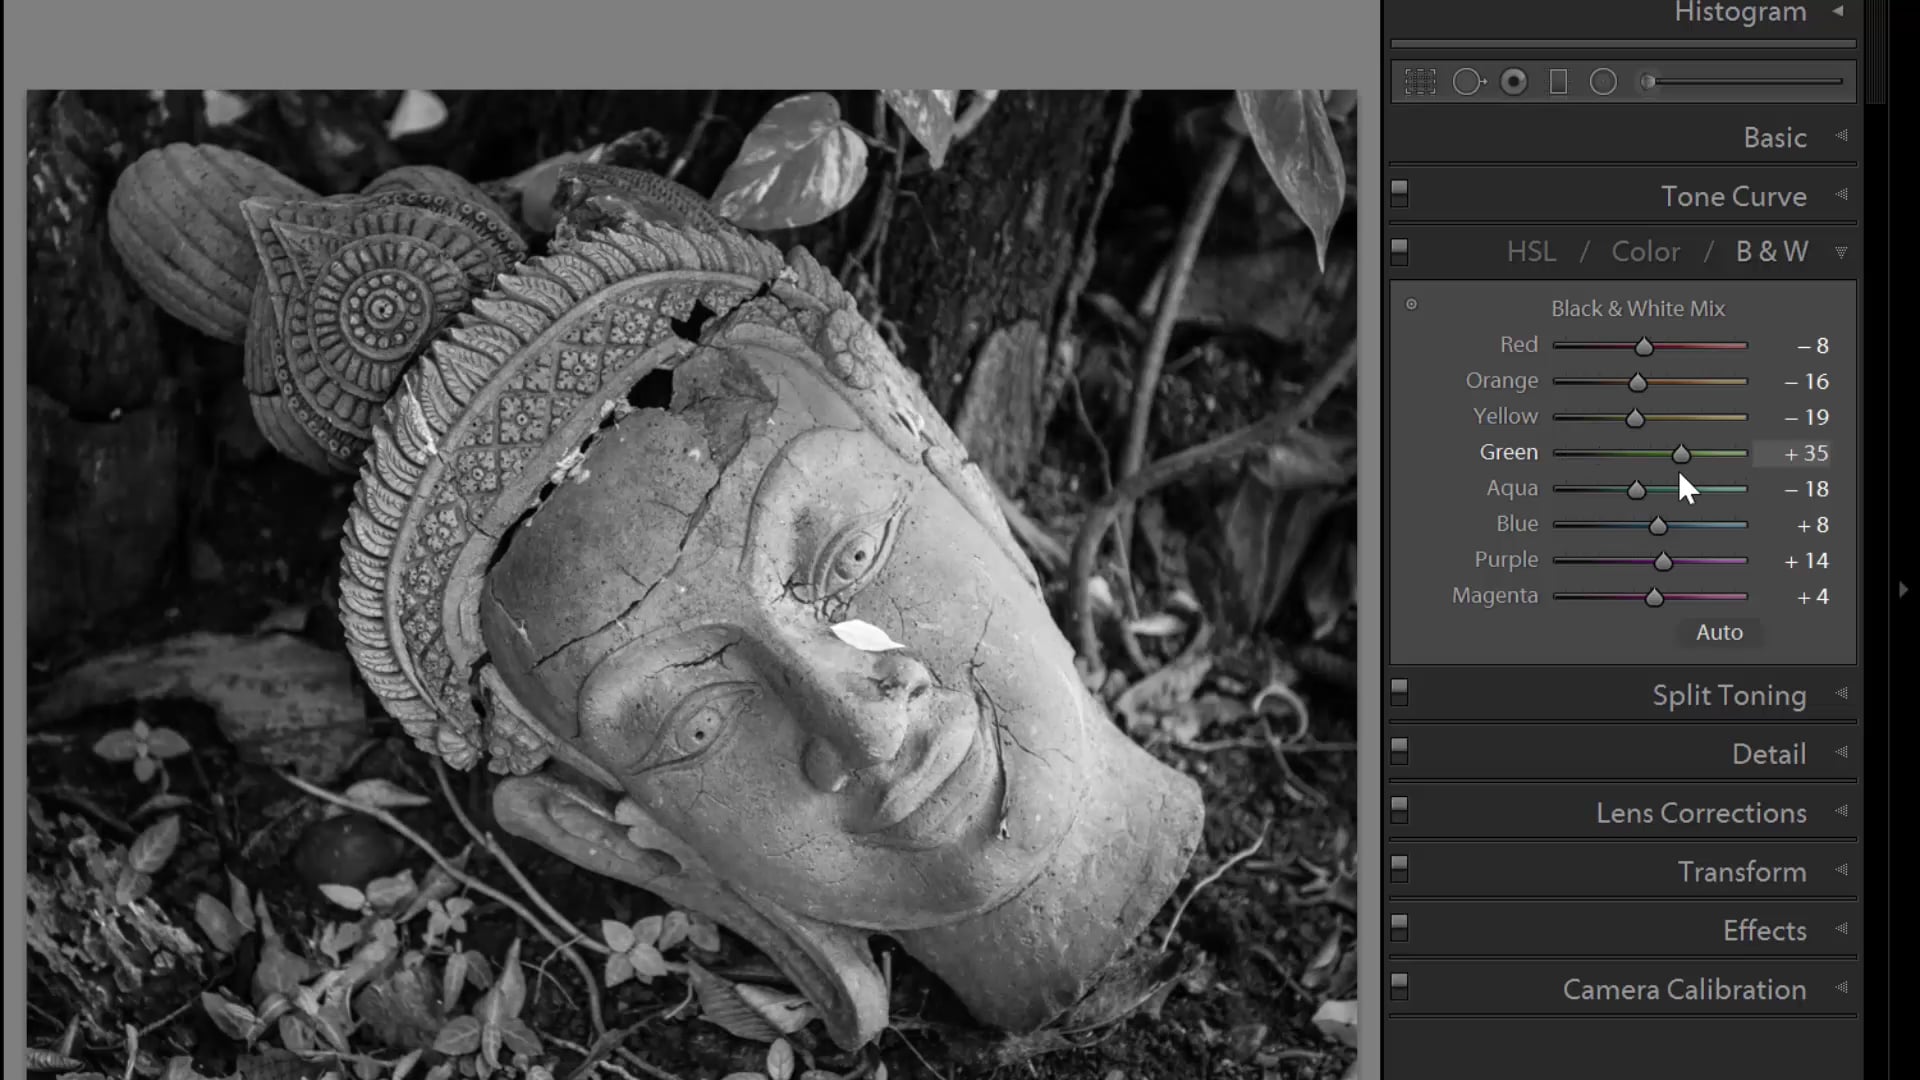Image resolution: width=1920 pixels, height=1080 pixels.
Task: Activate the Targeted Adjustment tool for B&W Mix
Action: [1412, 305]
